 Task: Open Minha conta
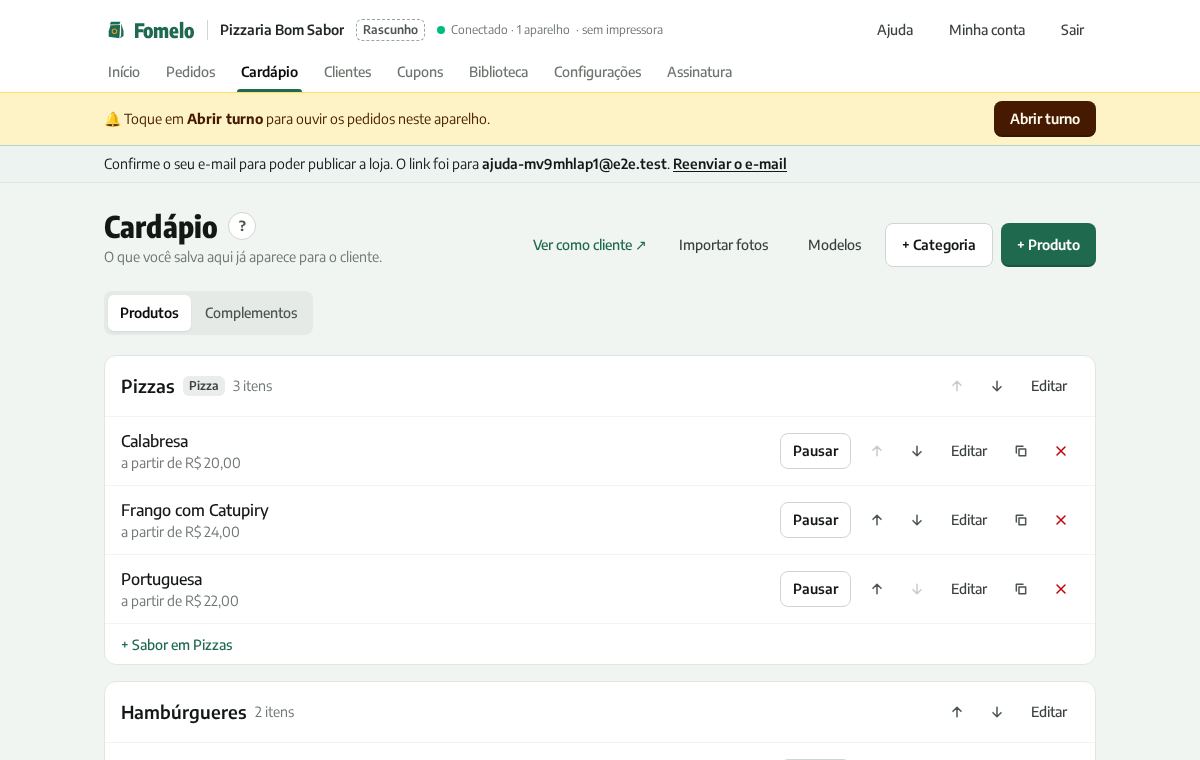click(x=987, y=30)
